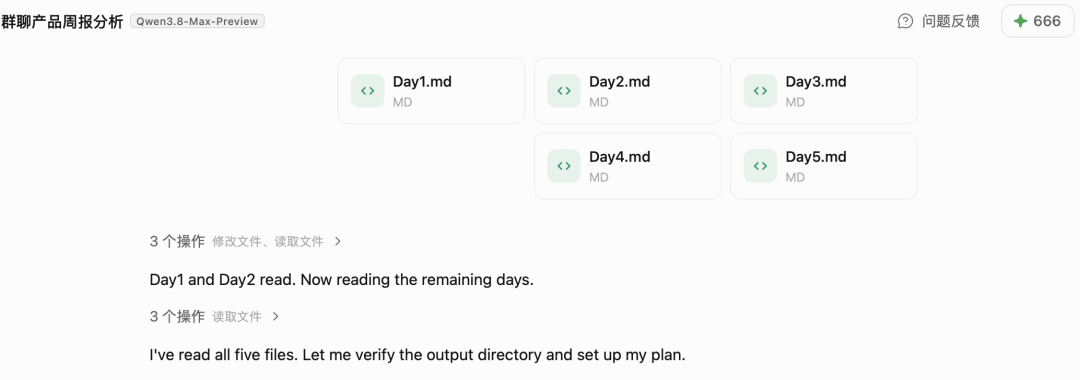This screenshot has width=1080, height=380.
Task: Open the 666 credits button
Action: (x=1037, y=21)
